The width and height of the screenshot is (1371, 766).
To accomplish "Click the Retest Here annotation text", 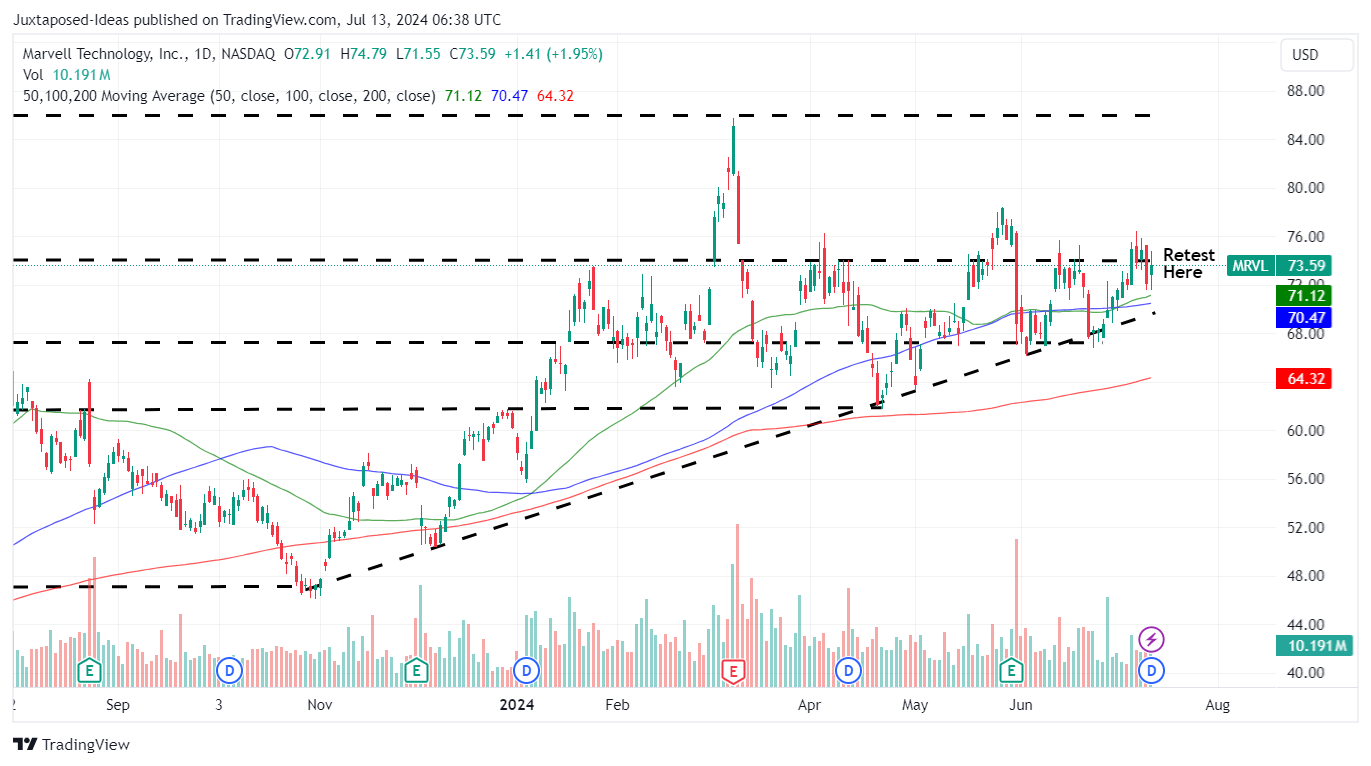I will [x=1188, y=263].
